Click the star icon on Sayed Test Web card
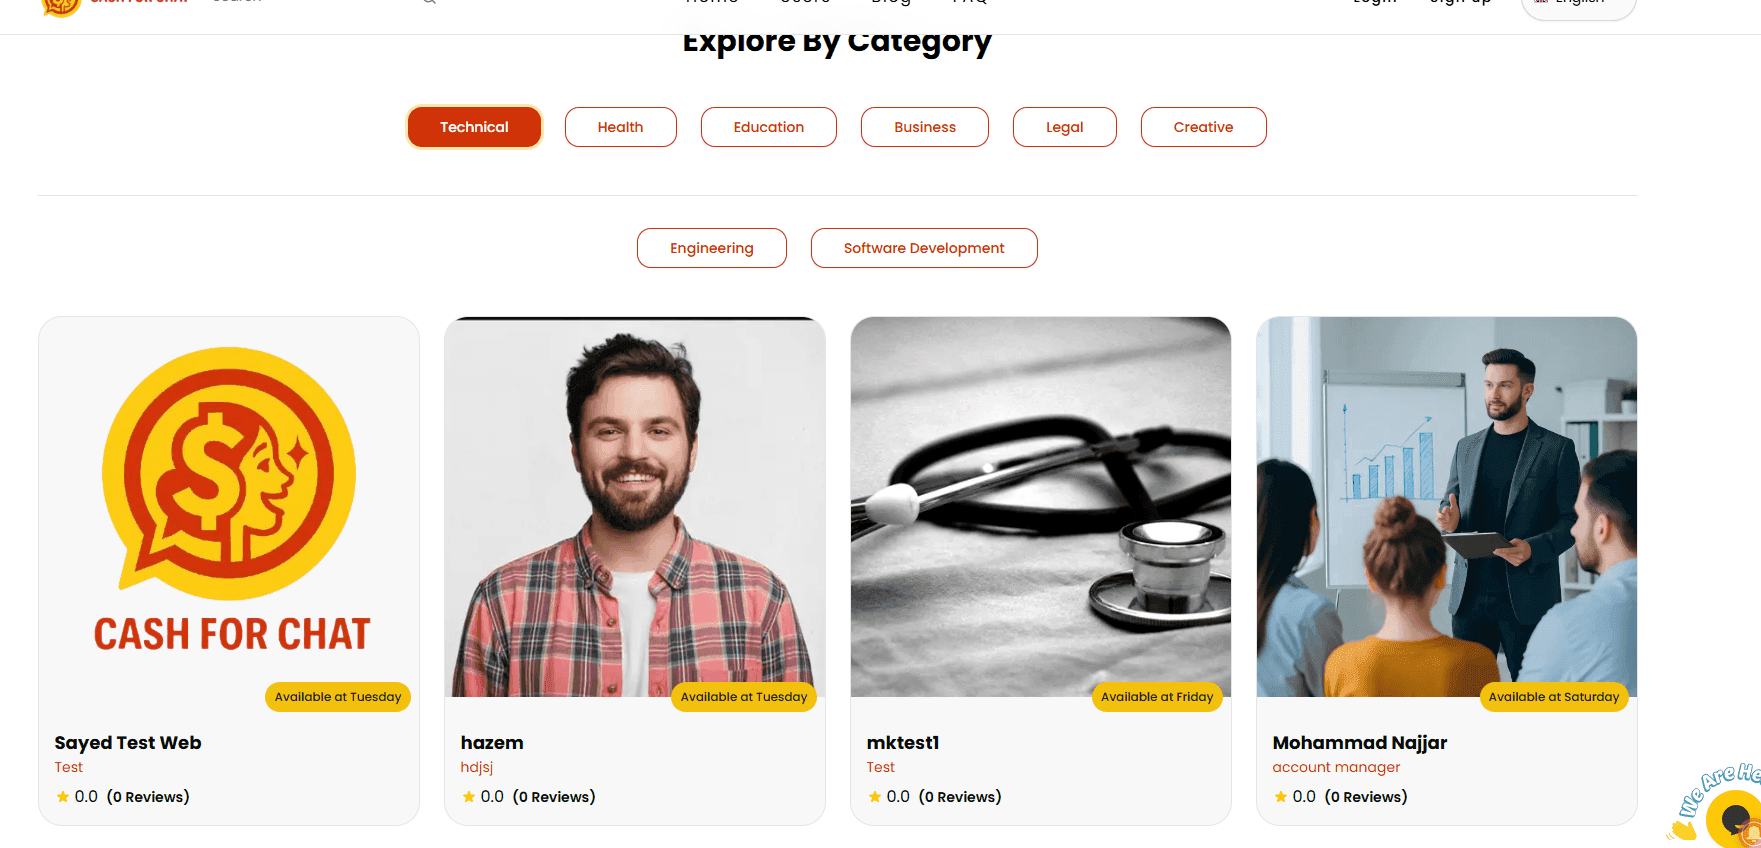Screen dimensions: 1761x848 pyautogui.click(x=62, y=797)
